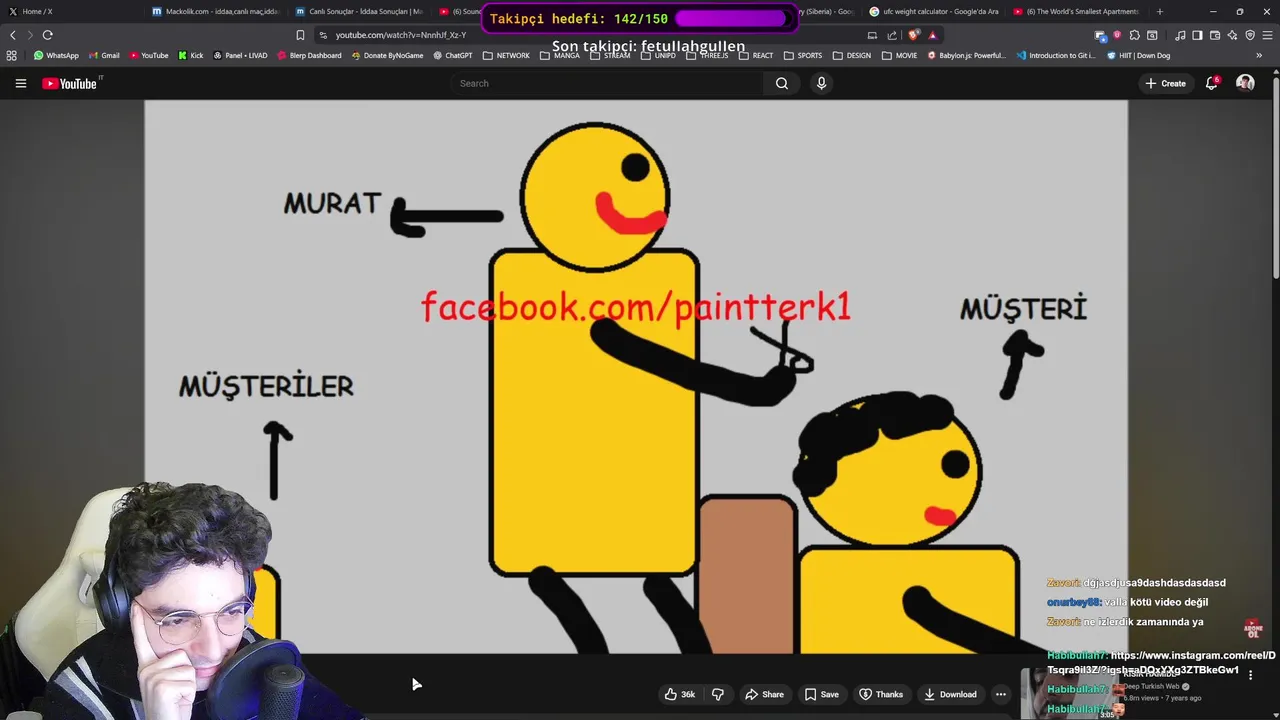Click the Save button

pyautogui.click(x=821, y=694)
